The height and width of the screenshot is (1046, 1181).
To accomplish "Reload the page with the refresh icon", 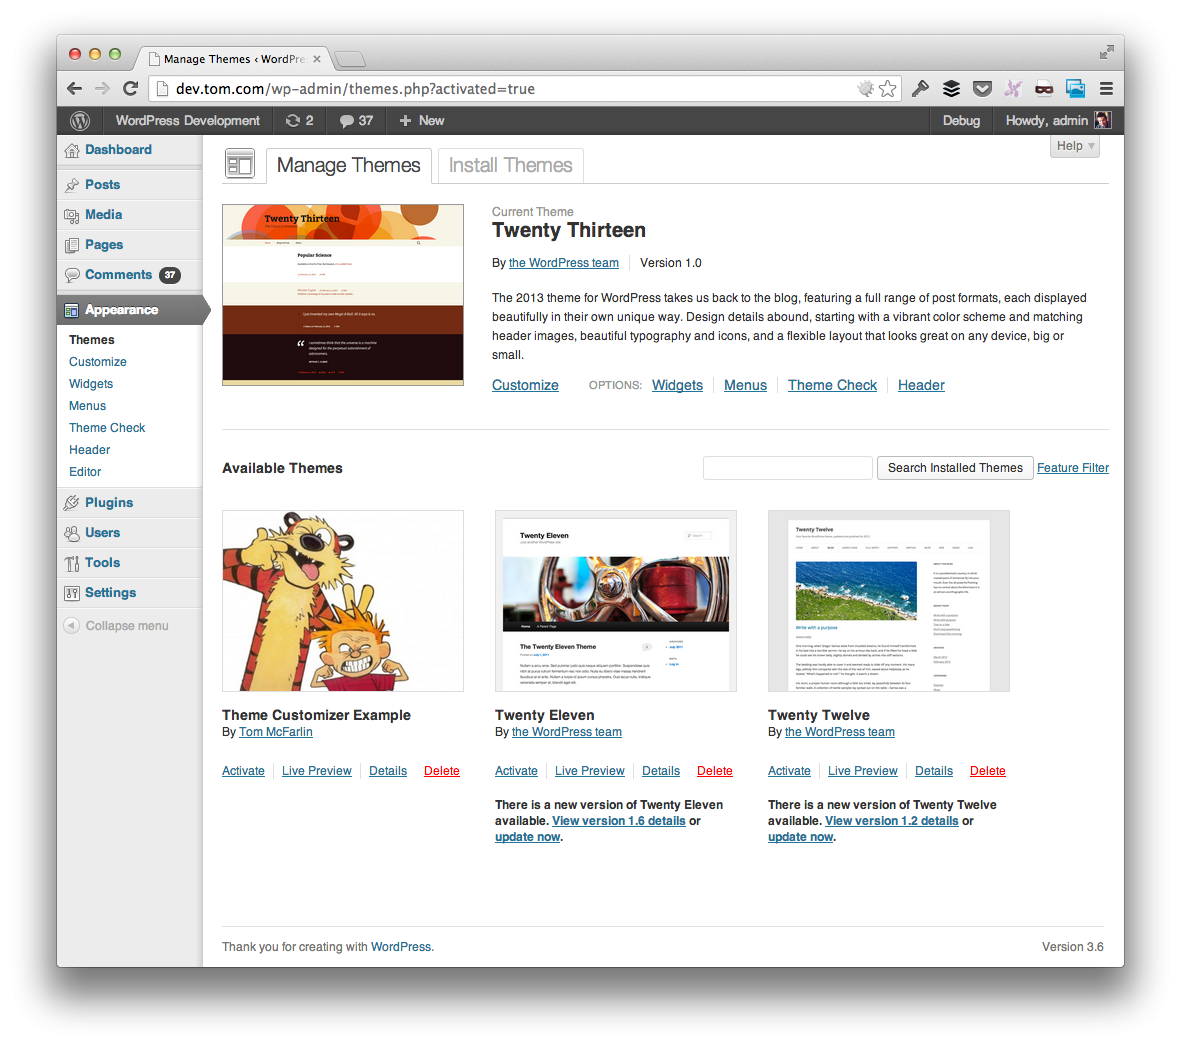I will pos(130,88).
